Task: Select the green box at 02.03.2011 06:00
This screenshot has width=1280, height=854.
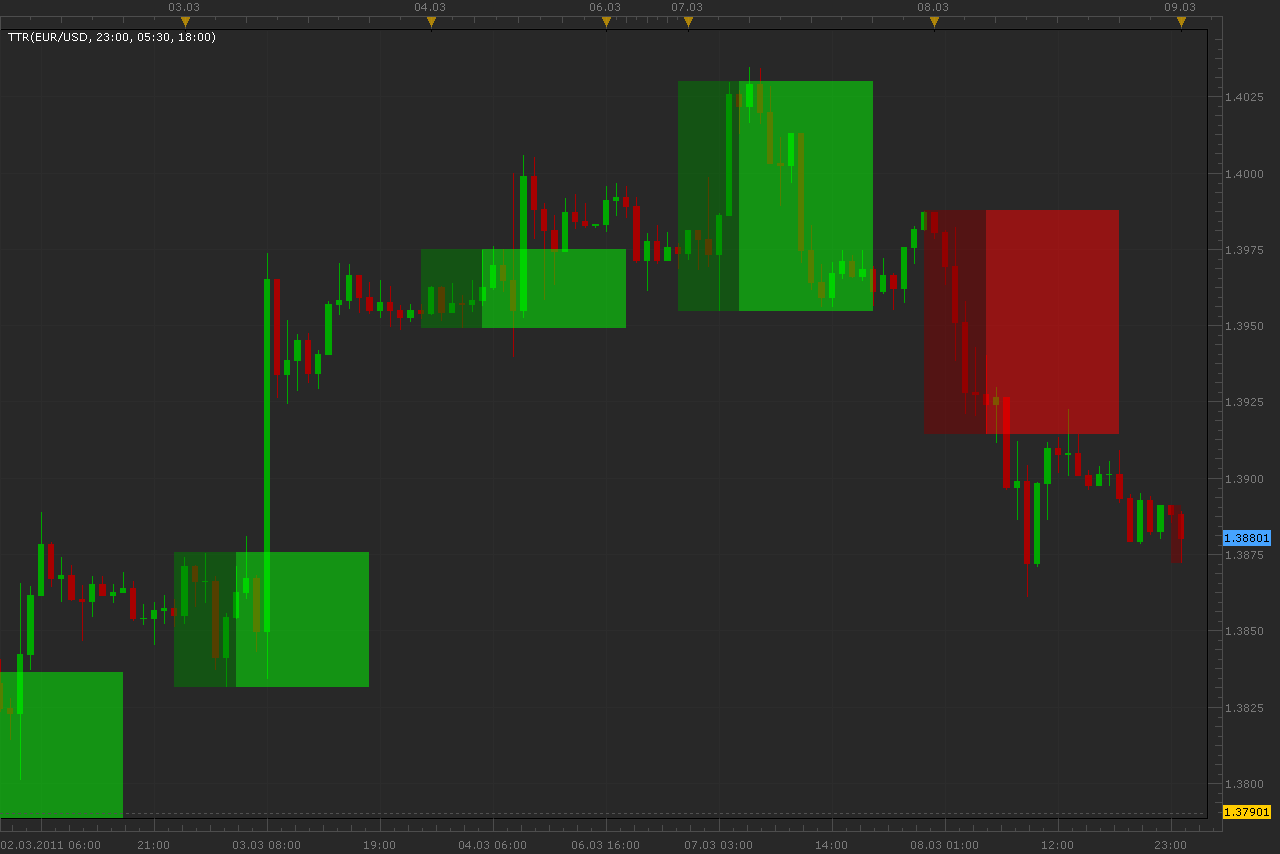Action: click(61, 745)
